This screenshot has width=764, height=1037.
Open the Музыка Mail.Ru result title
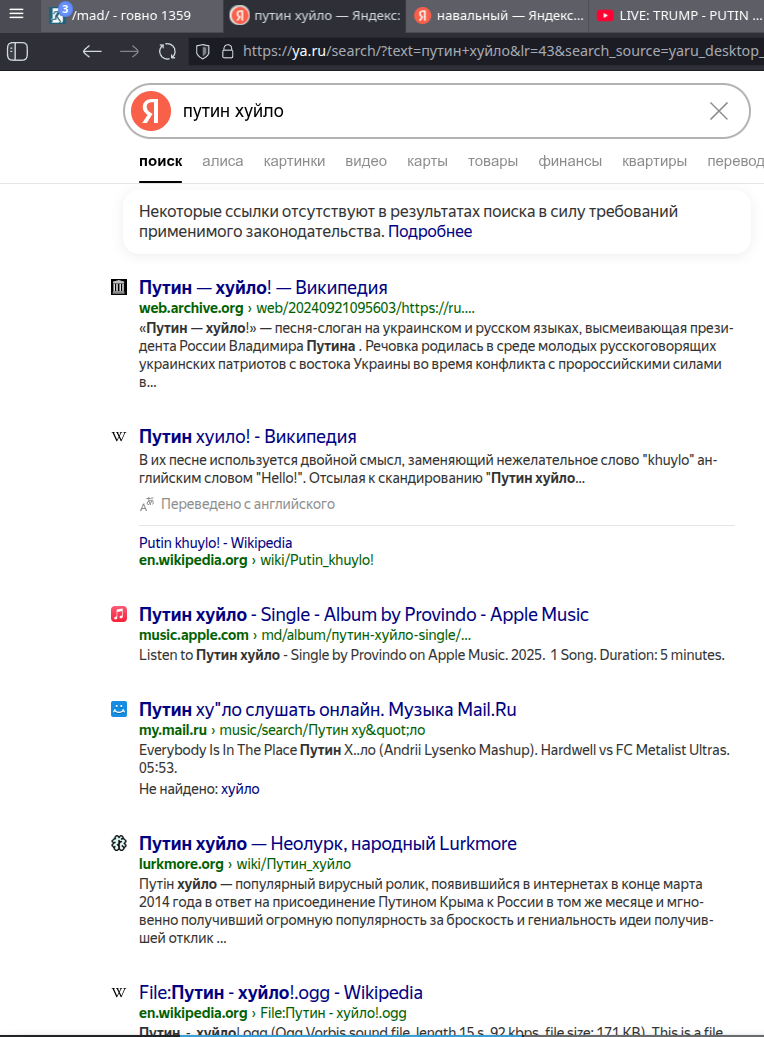tap(327, 710)
